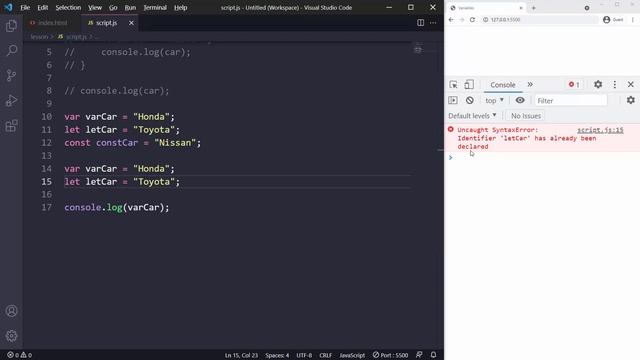
Task: Open editor More Actions ellipsis
Action: (433, 23)
